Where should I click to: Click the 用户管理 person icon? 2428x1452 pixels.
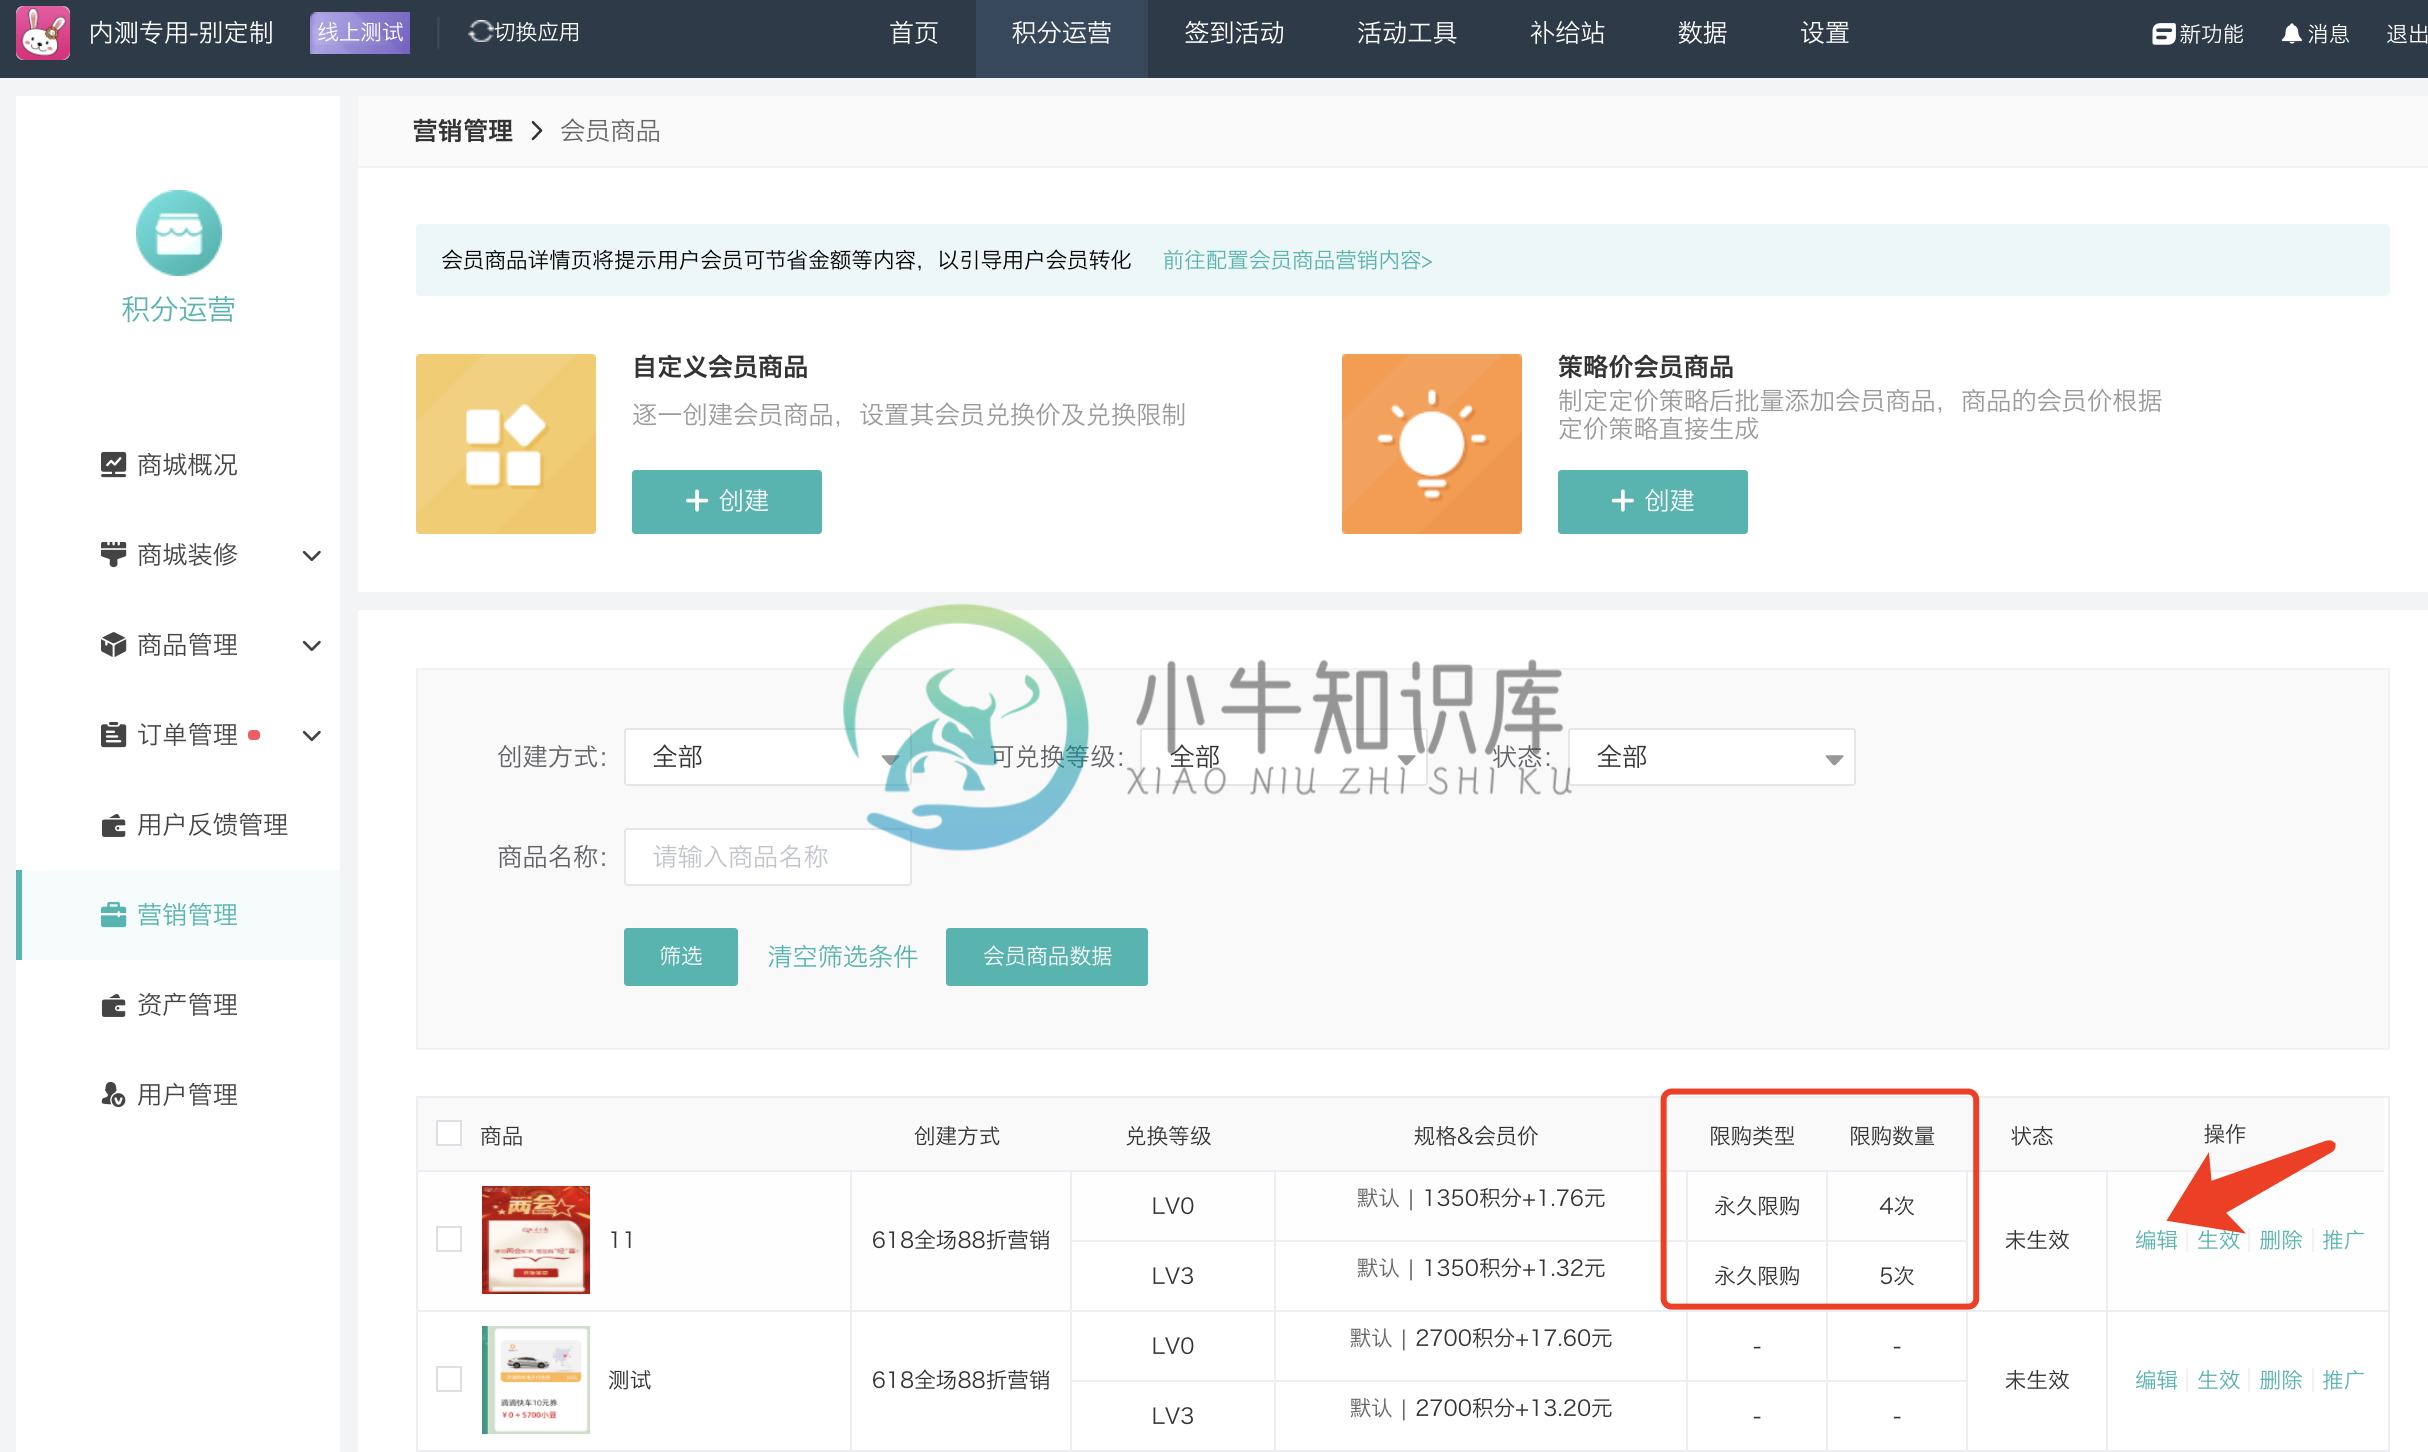pyautogui.click(x=113, y=1094)
